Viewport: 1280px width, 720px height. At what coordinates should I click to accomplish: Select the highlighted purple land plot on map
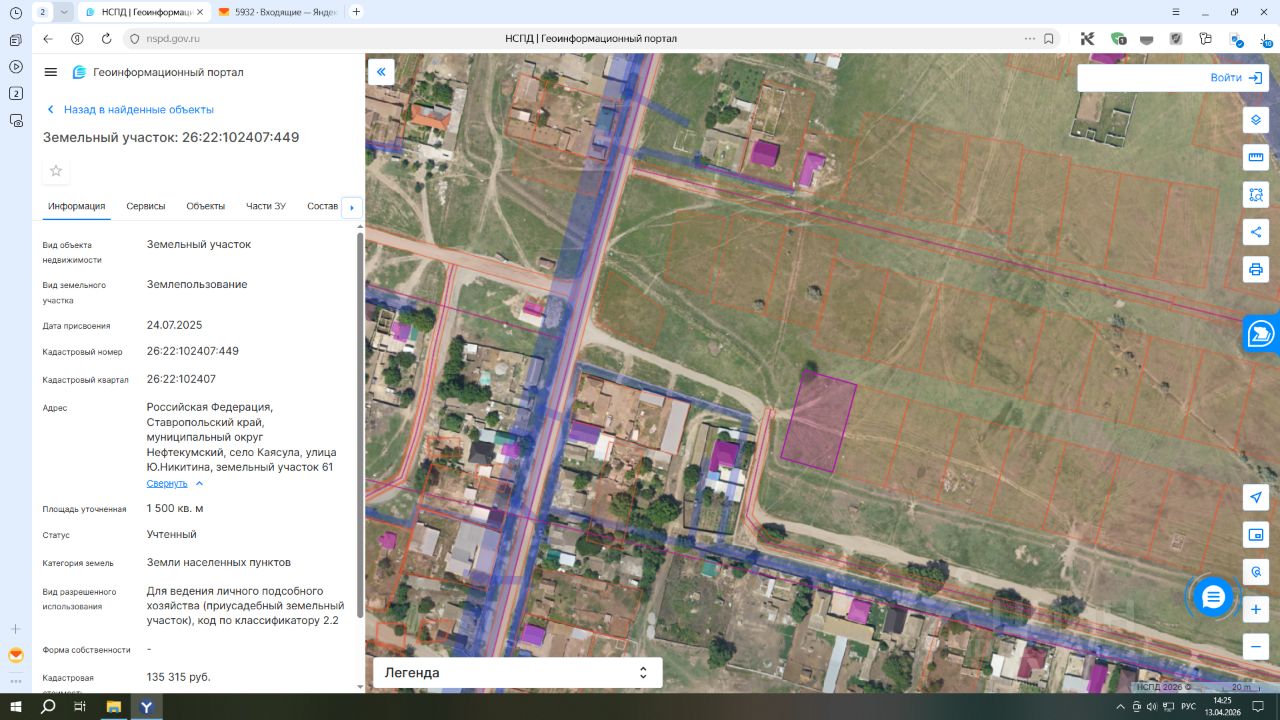(819, 421)
